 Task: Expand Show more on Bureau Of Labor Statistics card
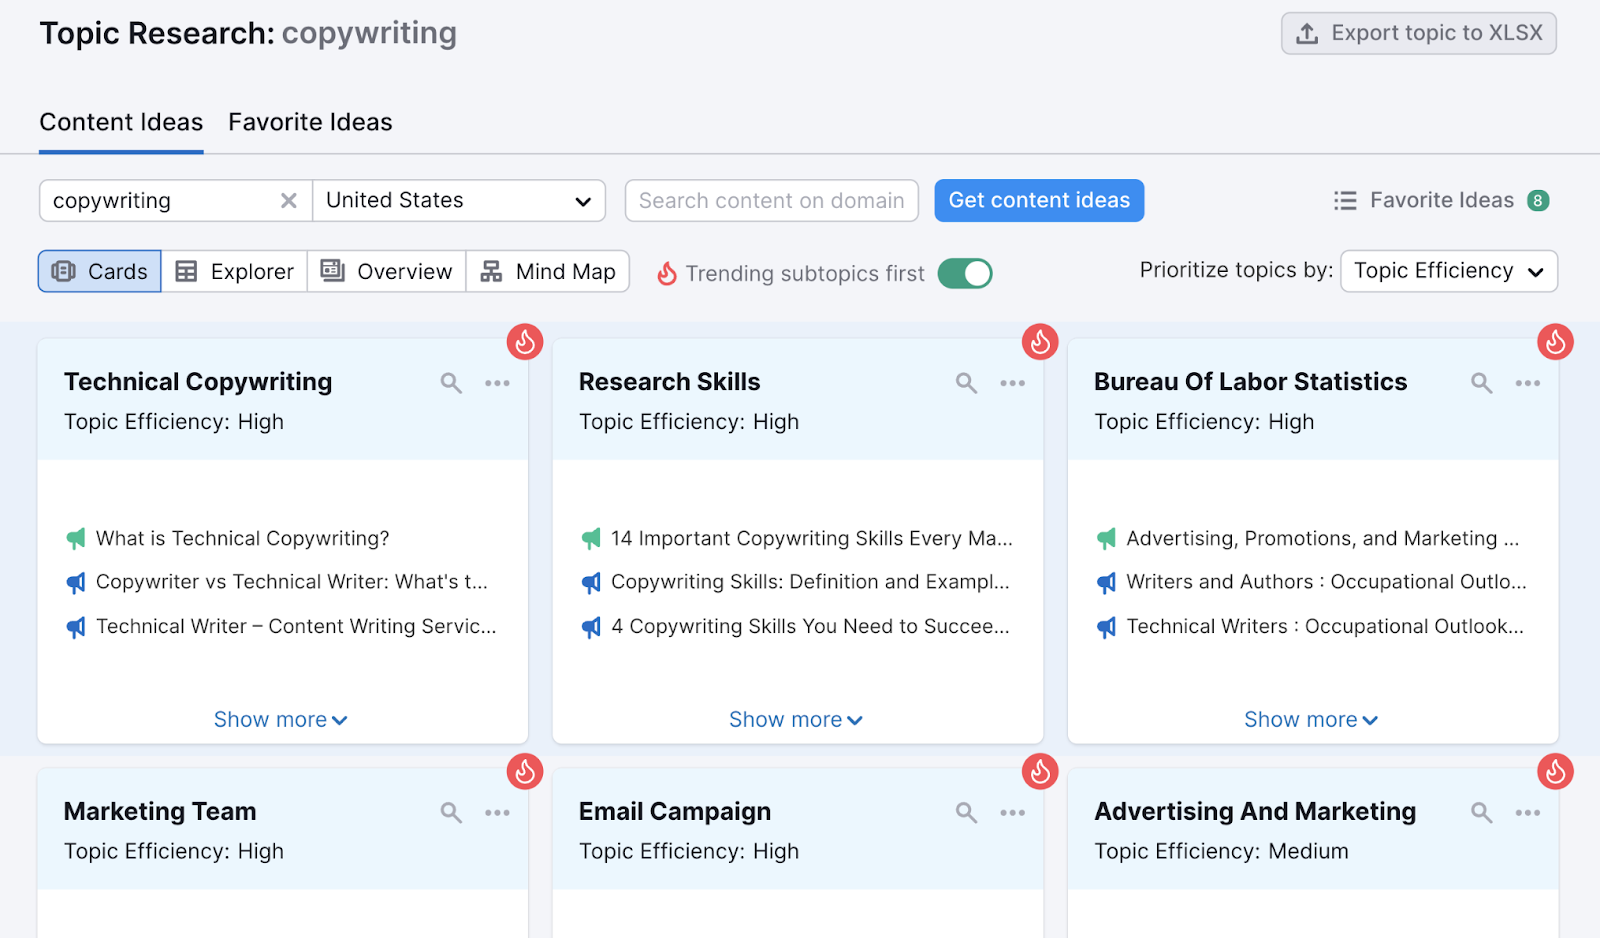click(x=1311, y=720)
